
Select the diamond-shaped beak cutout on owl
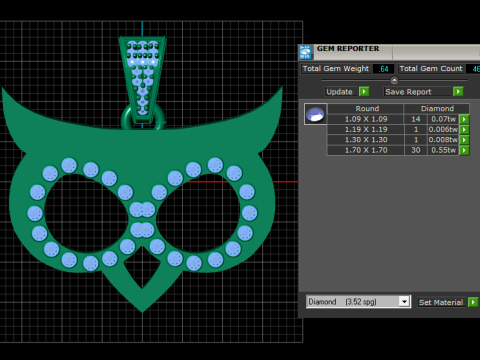tap(142, 268)
